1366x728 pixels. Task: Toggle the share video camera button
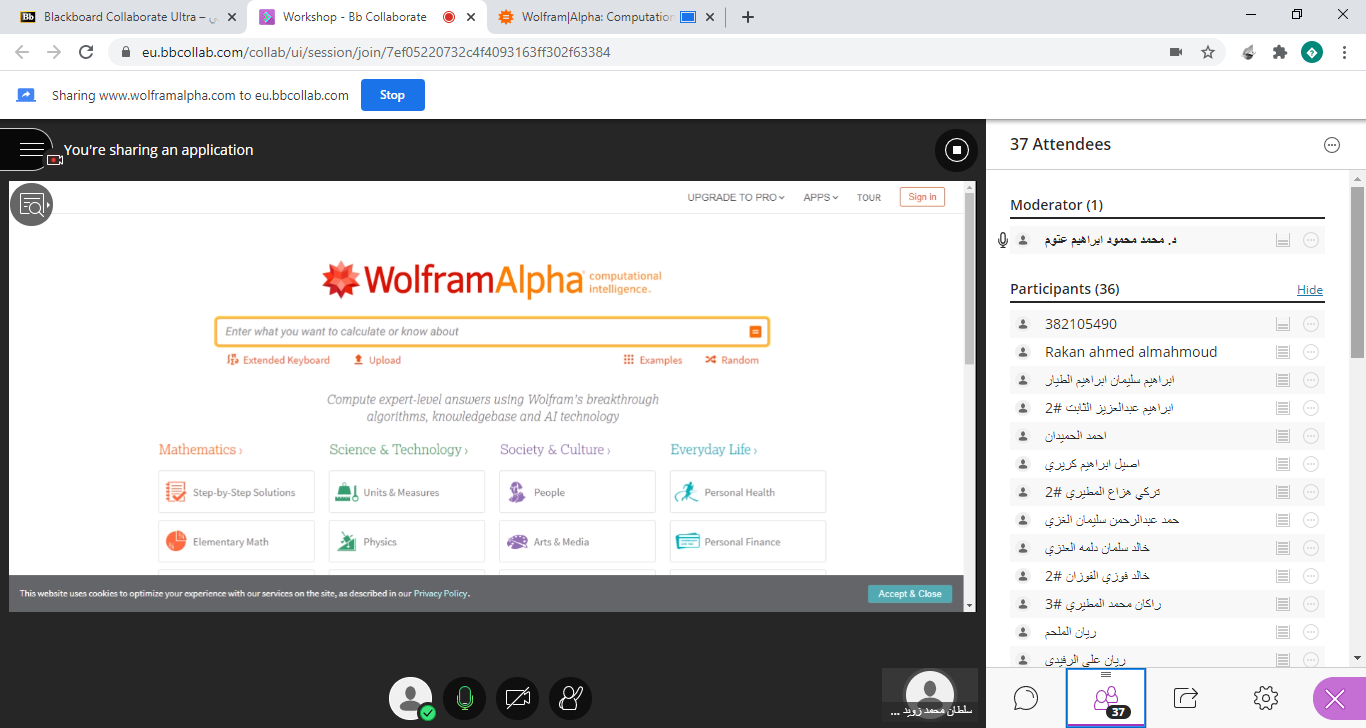point(517,698)
